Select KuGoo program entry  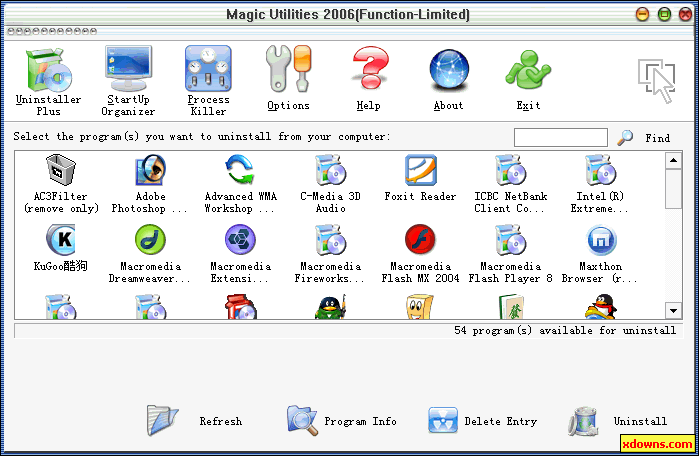61,248
